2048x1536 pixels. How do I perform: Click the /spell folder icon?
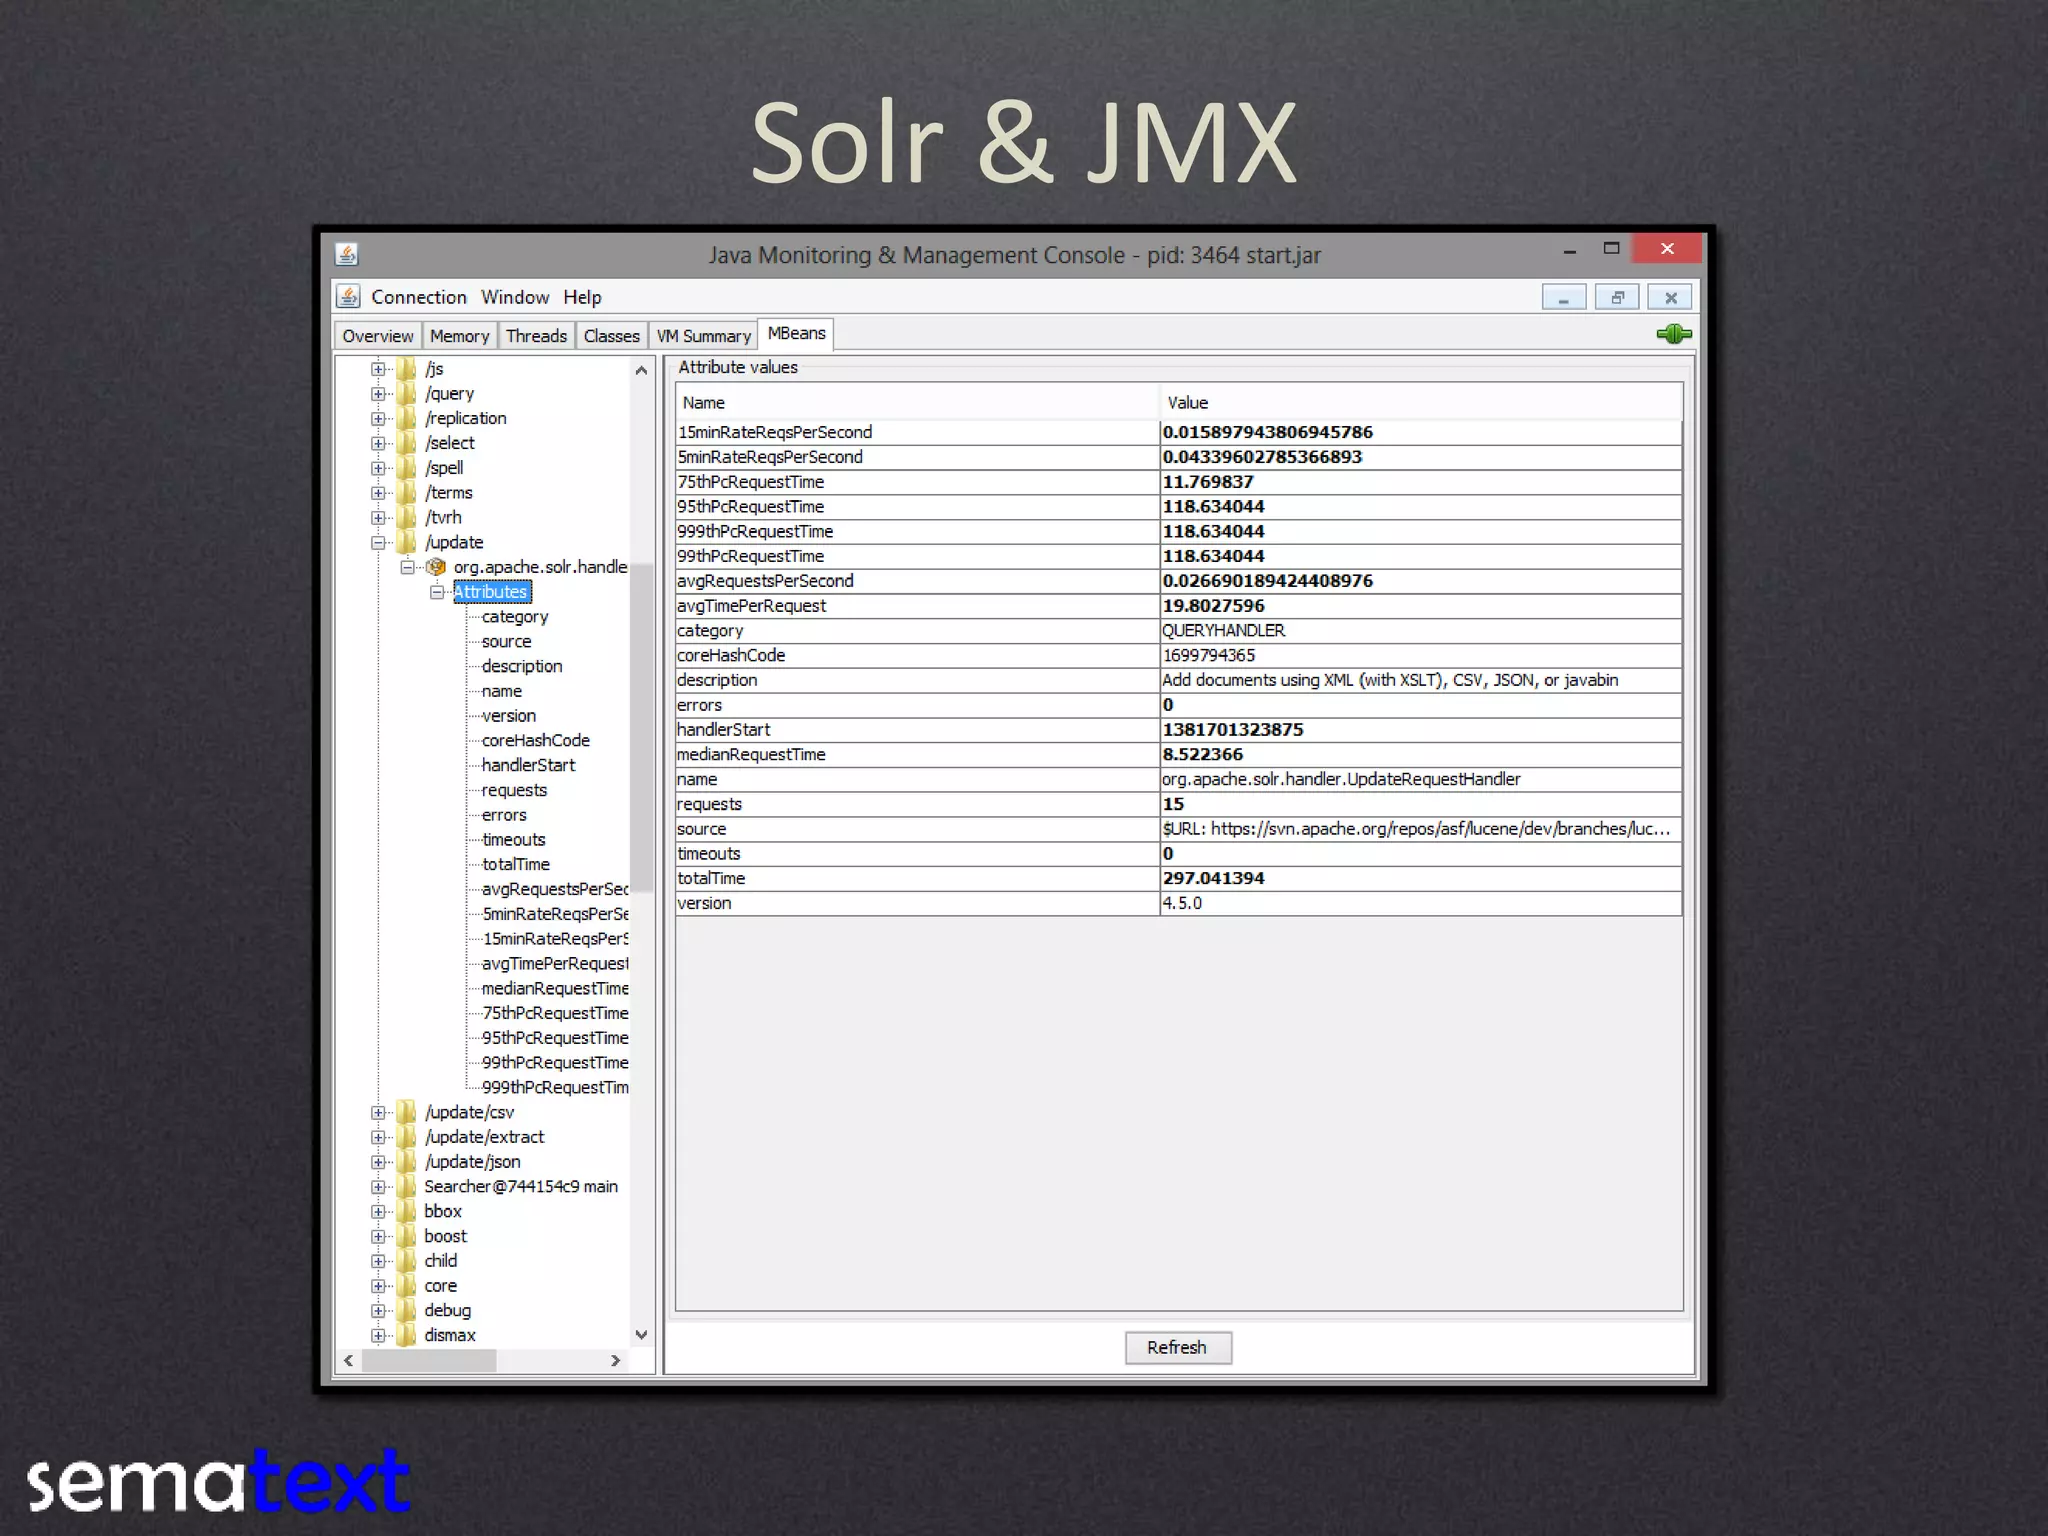coord(406,468)
